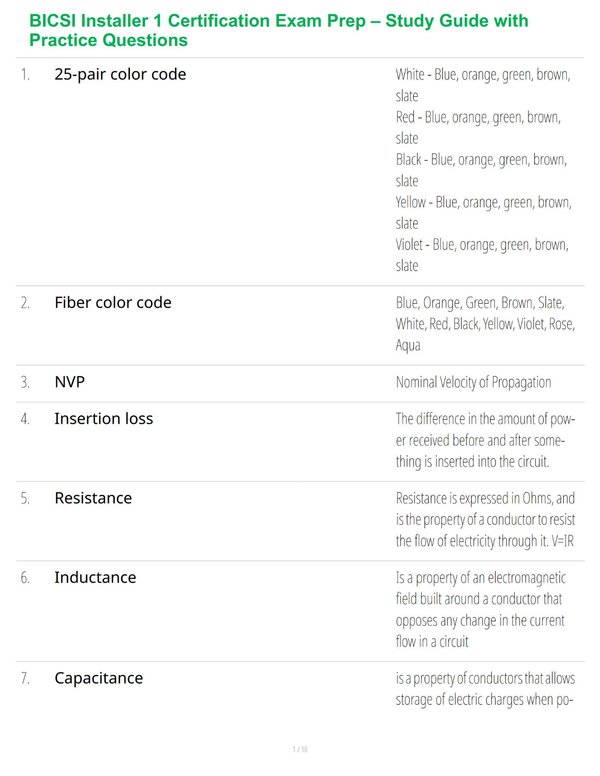Click the "Yellow - Blue, orange, green" line
The width and height of the screenshot is (600, 776).
tap(484, 213)
